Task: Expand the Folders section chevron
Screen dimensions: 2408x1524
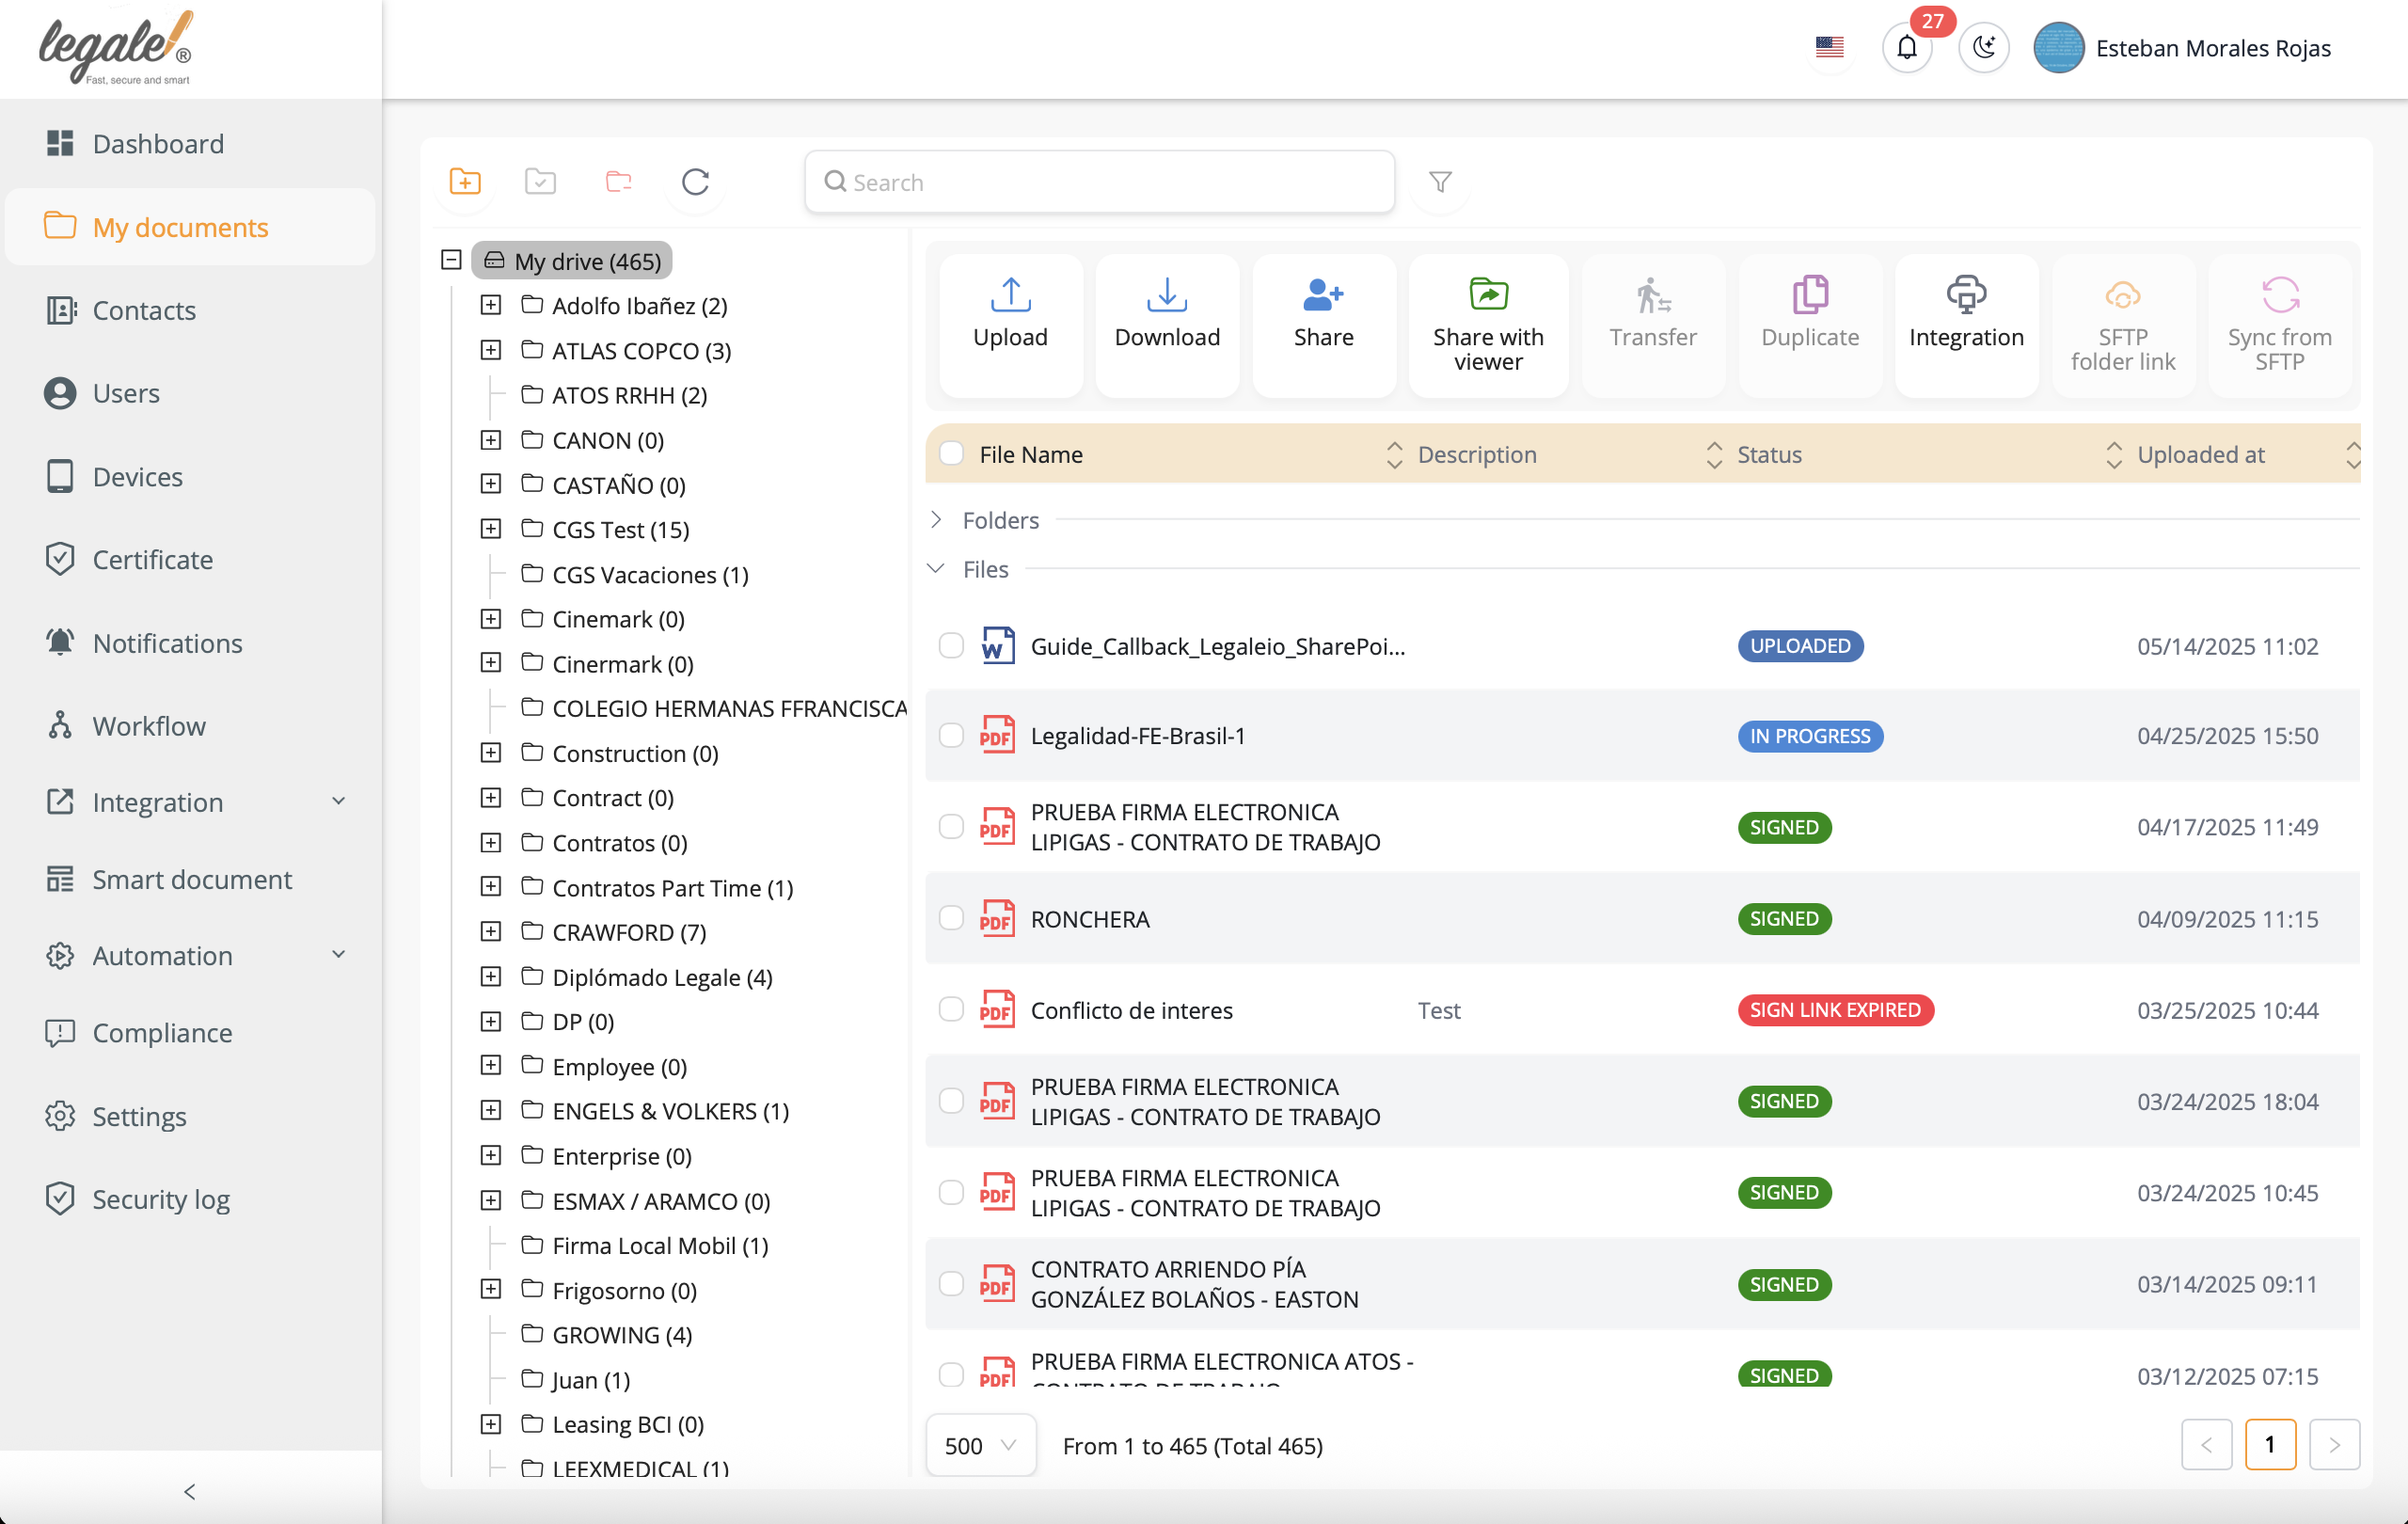Action: pos(936,520)
